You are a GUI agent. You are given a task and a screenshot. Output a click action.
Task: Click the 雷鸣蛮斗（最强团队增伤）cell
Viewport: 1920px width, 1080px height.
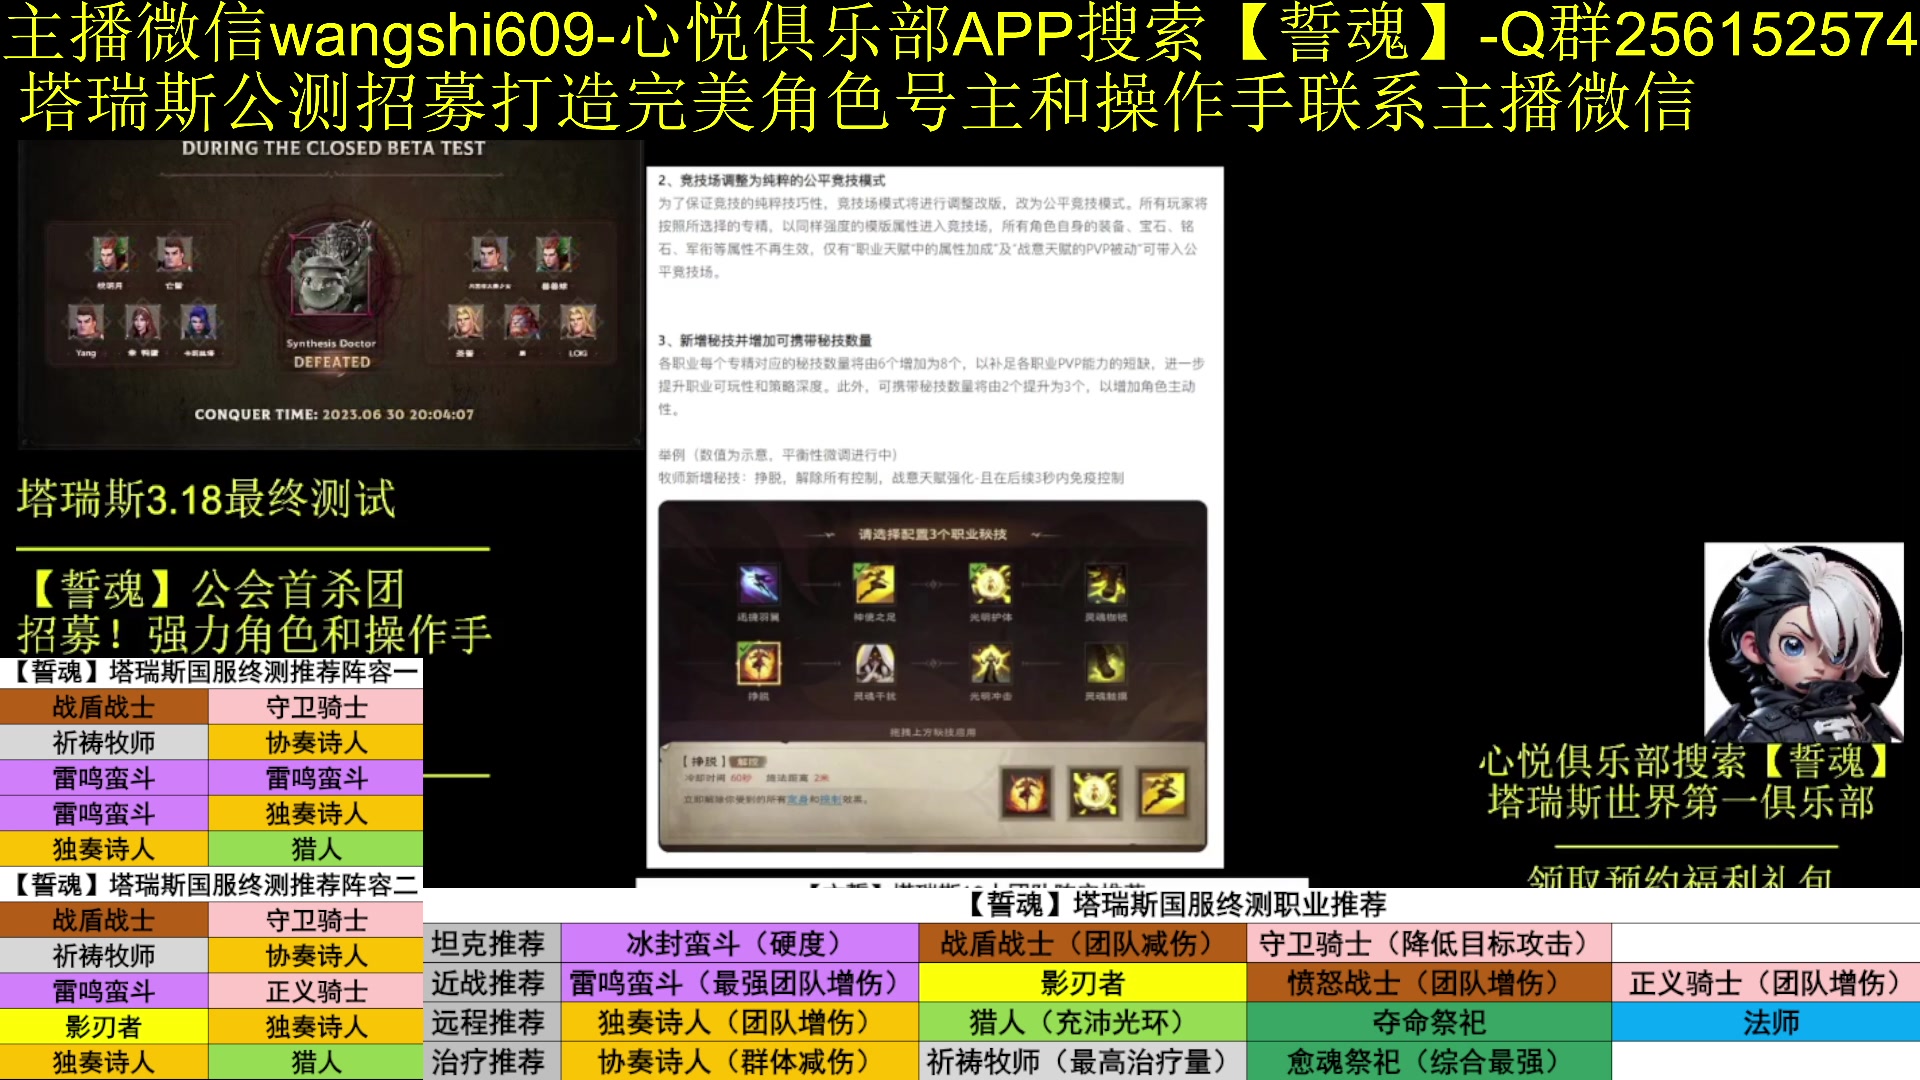tap(740, 983)
